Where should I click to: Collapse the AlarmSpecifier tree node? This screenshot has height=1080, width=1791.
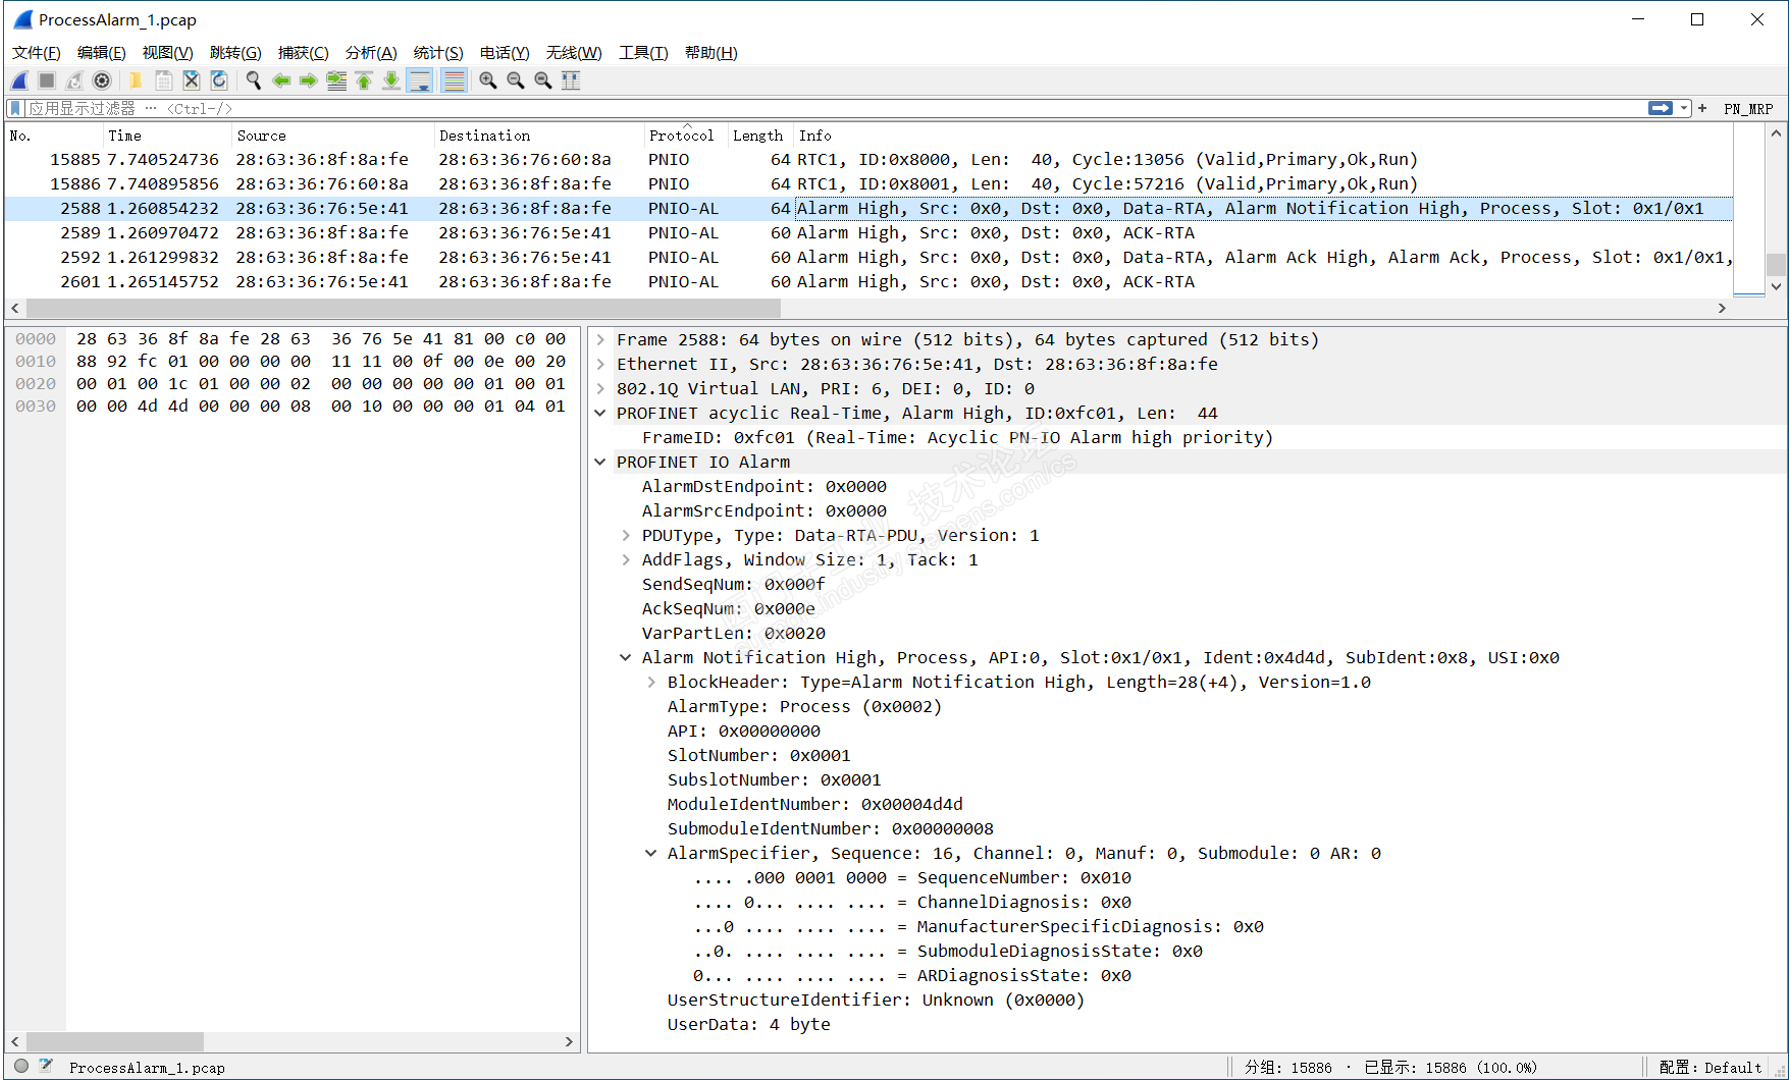[652, 853]
